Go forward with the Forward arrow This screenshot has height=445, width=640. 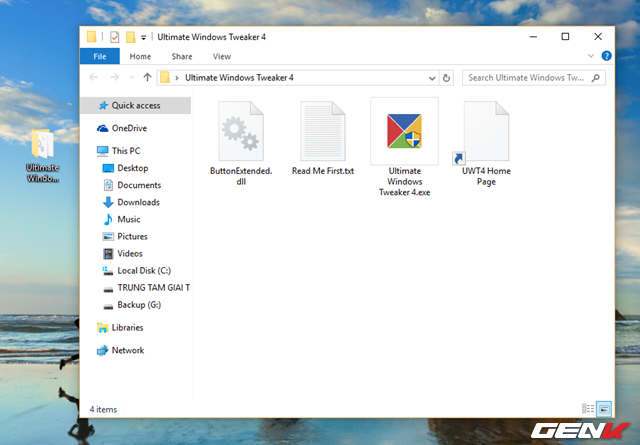(114, 77)
